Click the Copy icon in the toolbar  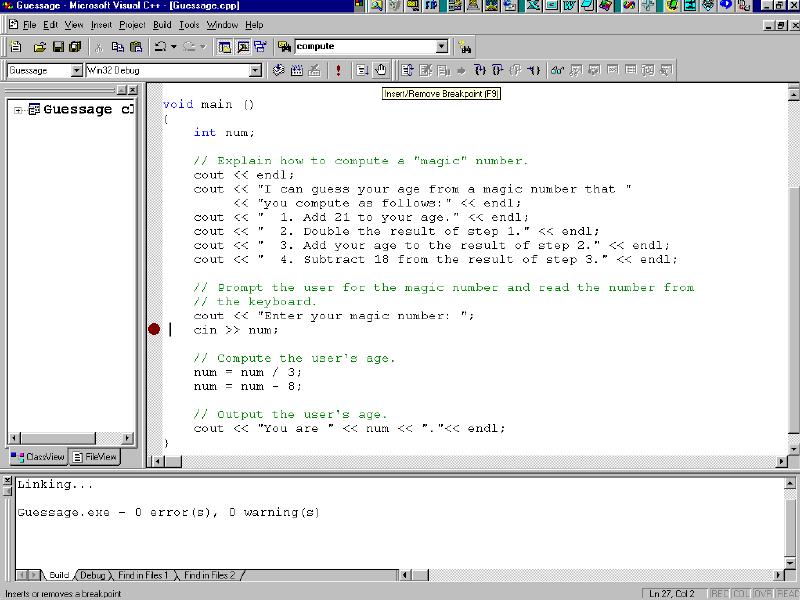118,47
